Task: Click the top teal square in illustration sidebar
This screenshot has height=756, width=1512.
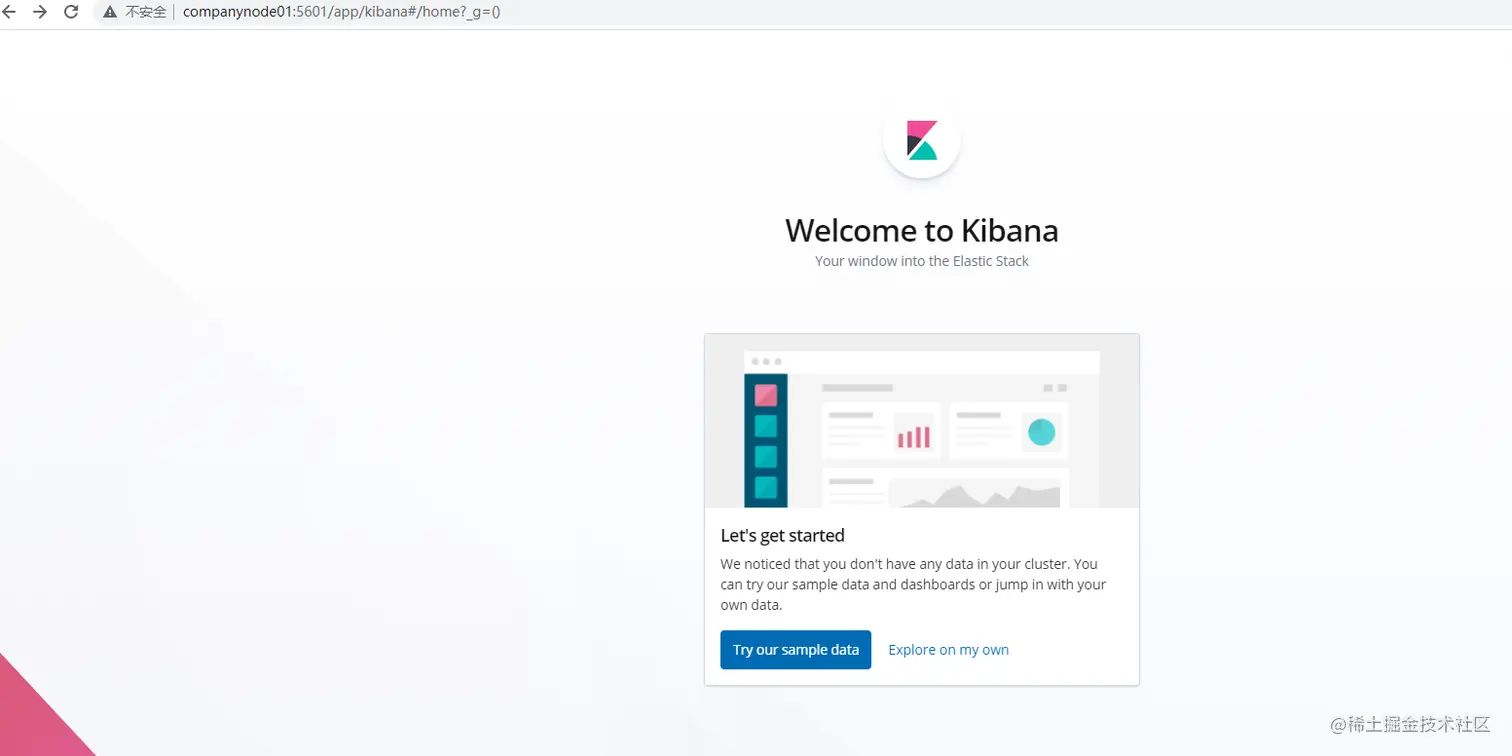Action: tap(766, 426)
